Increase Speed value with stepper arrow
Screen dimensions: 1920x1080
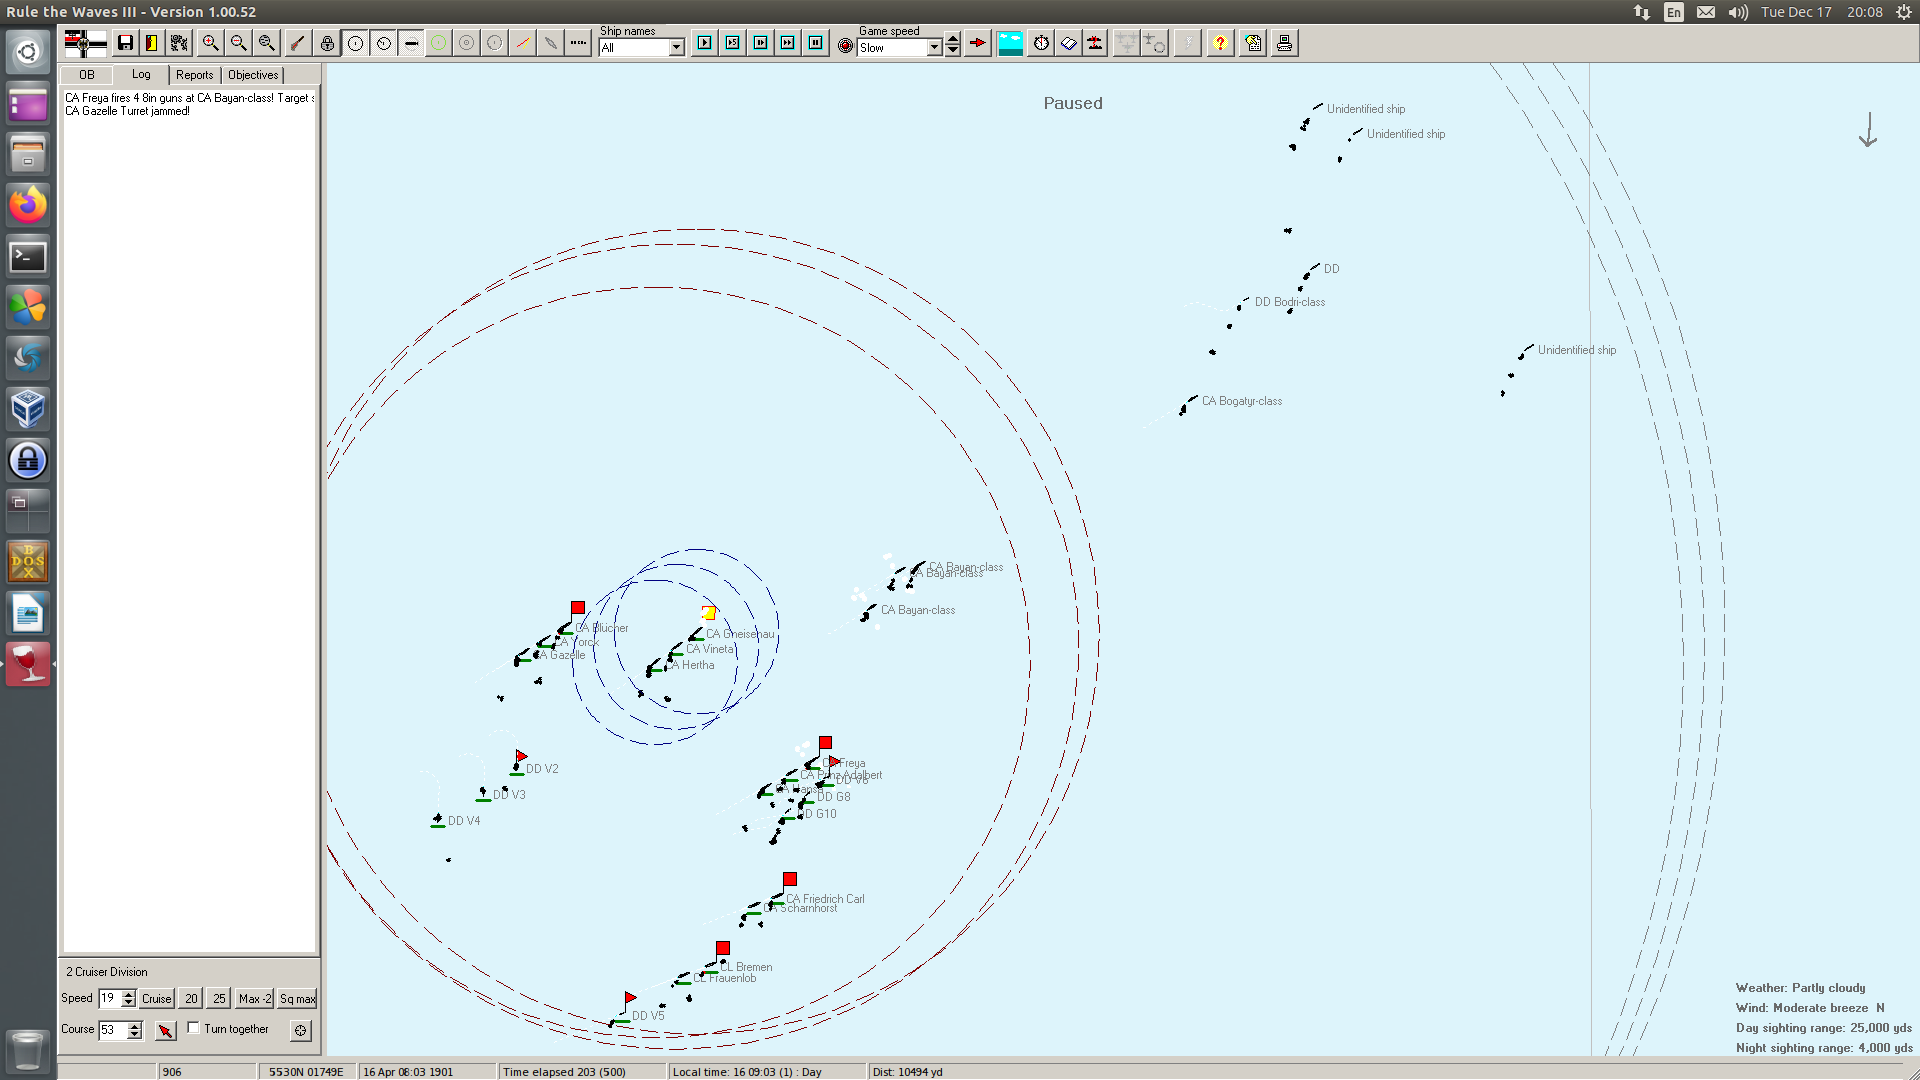click(x=128, y=994)
